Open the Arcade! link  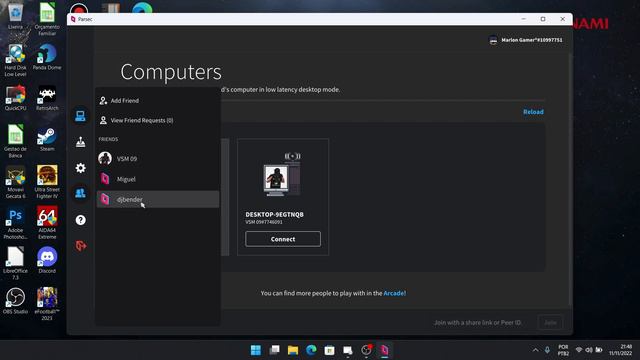(x=394, y=293)
